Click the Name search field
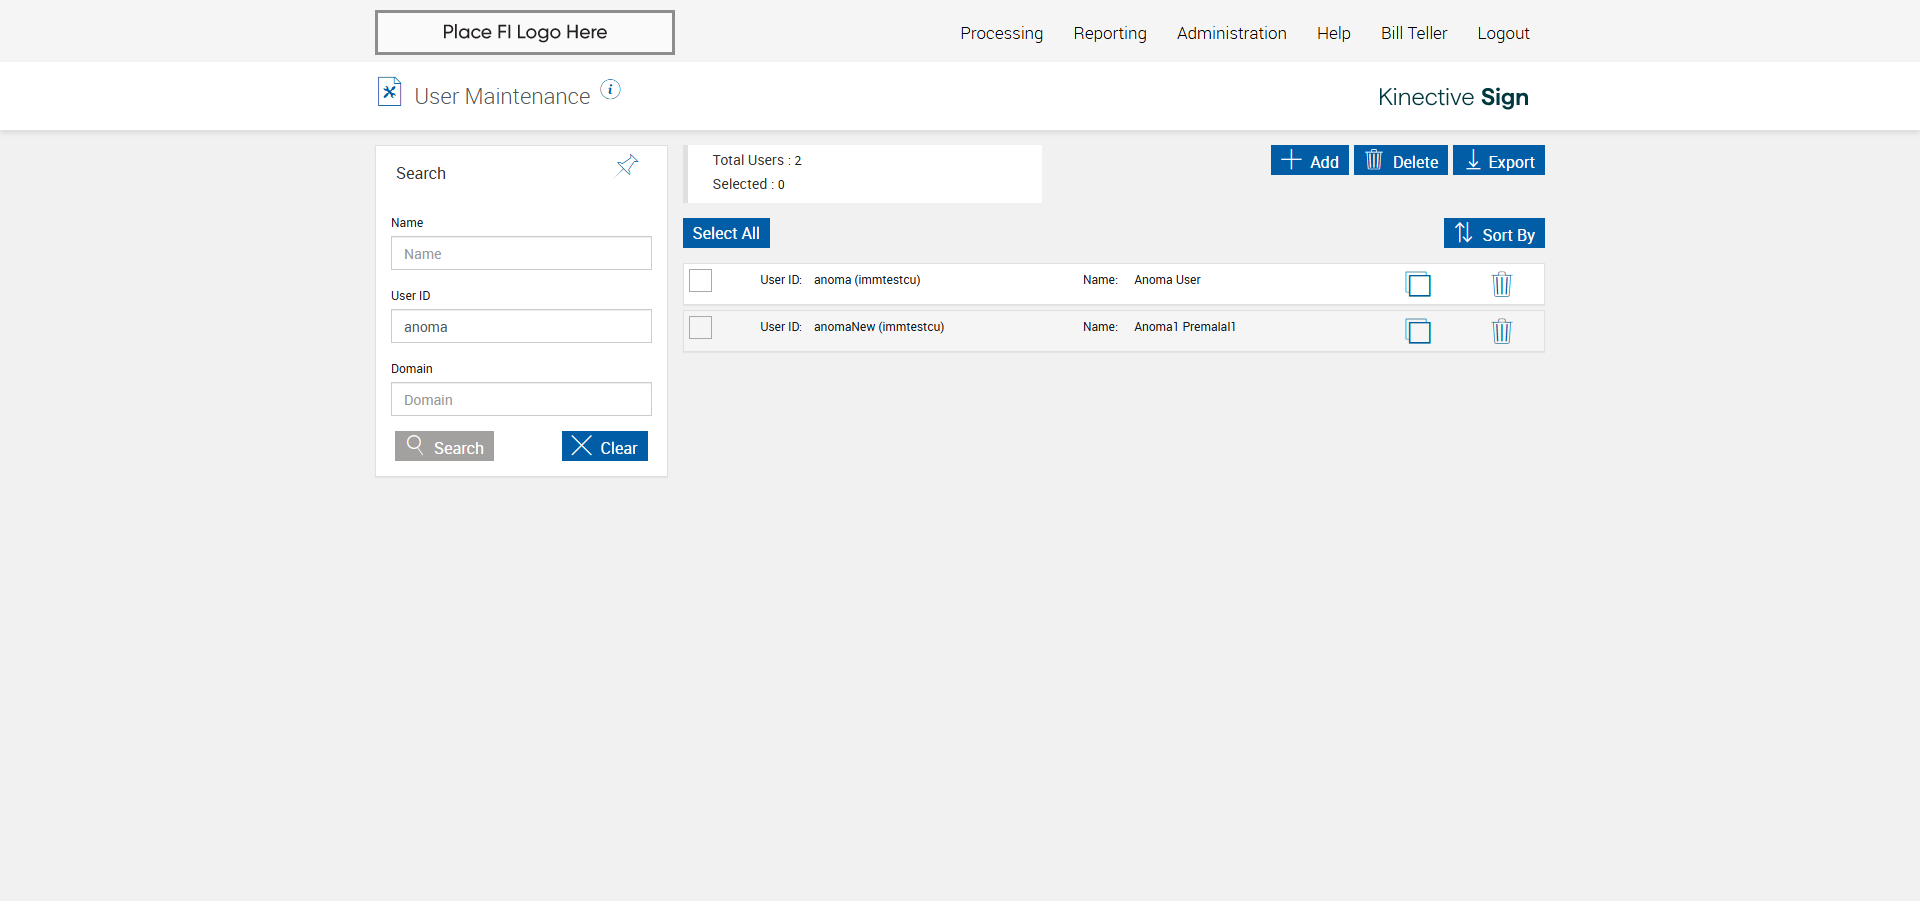 [521, 254]
